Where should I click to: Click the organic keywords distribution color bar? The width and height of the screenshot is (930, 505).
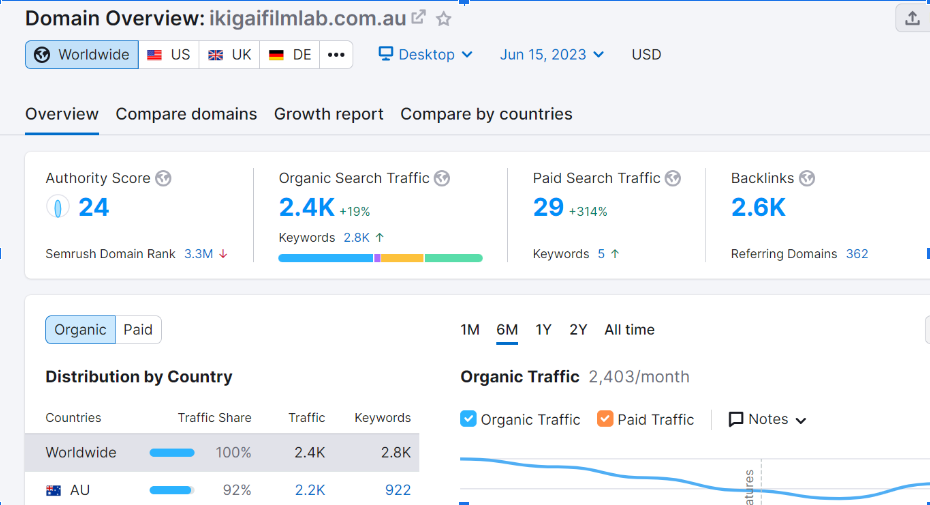380,258
